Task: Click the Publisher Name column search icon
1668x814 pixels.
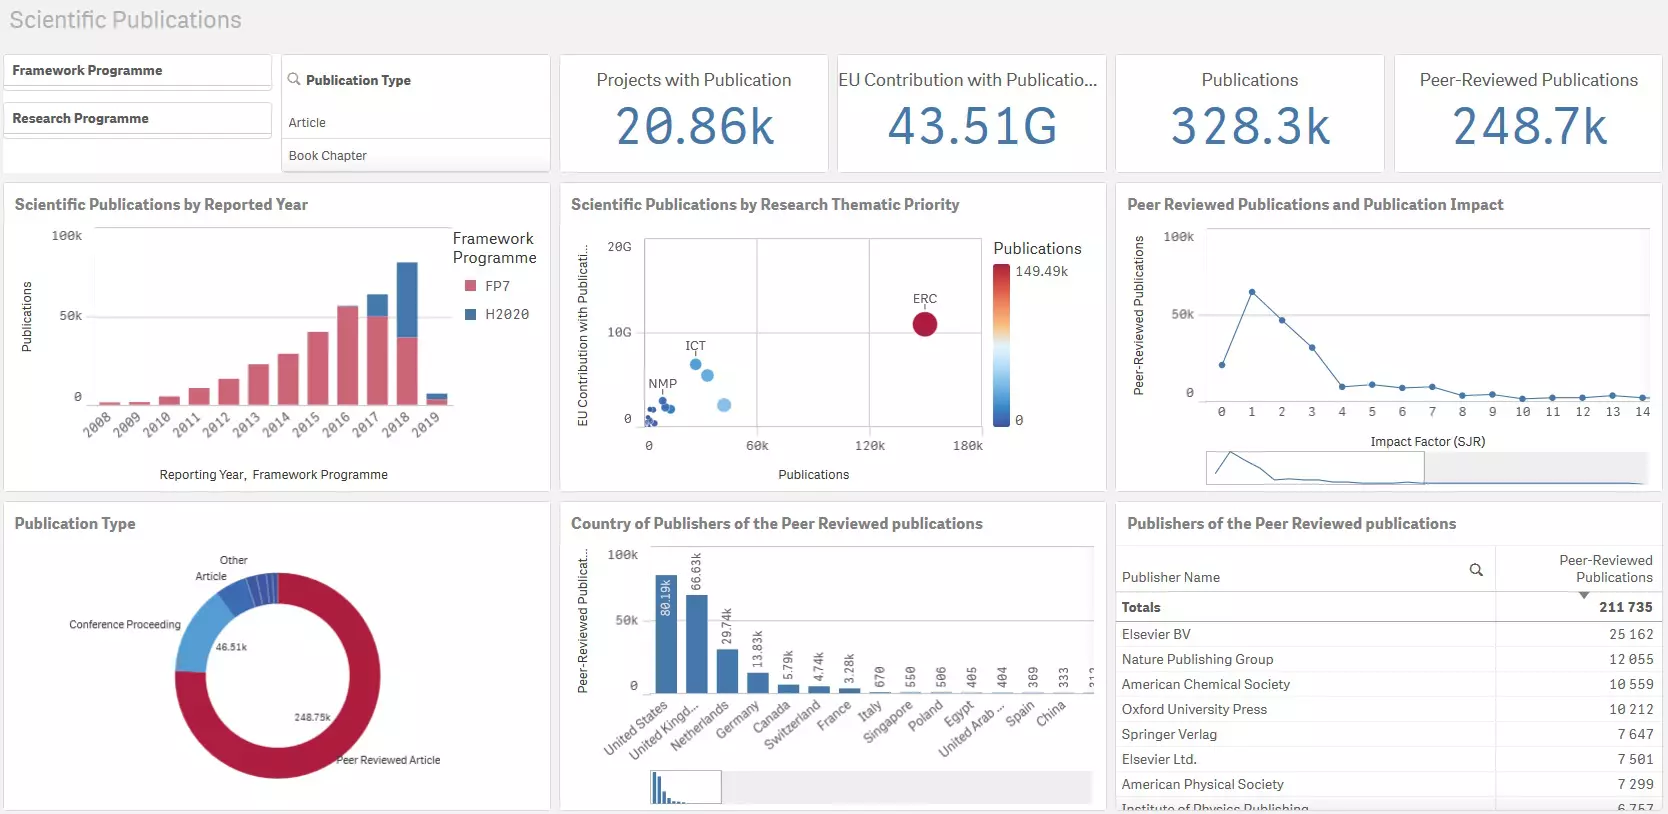Action: pyautogui.click(x=1475, y=570)
